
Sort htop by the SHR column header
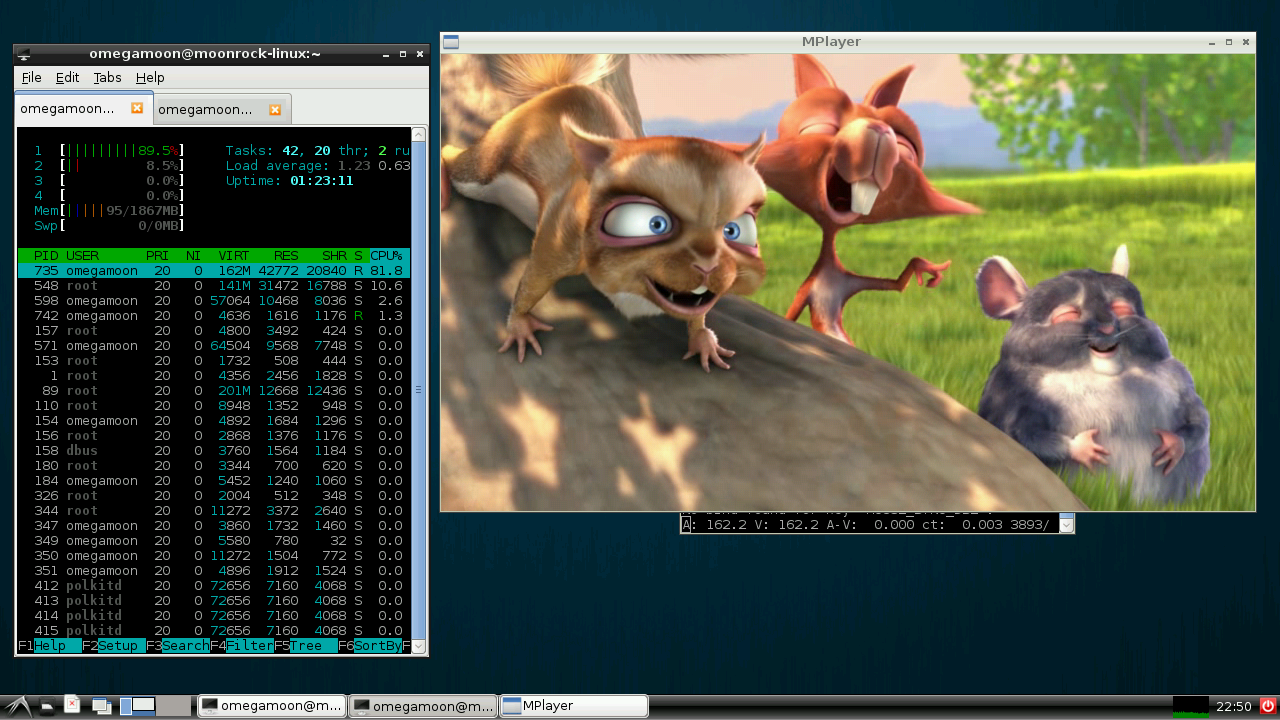(x=334, y=256)
